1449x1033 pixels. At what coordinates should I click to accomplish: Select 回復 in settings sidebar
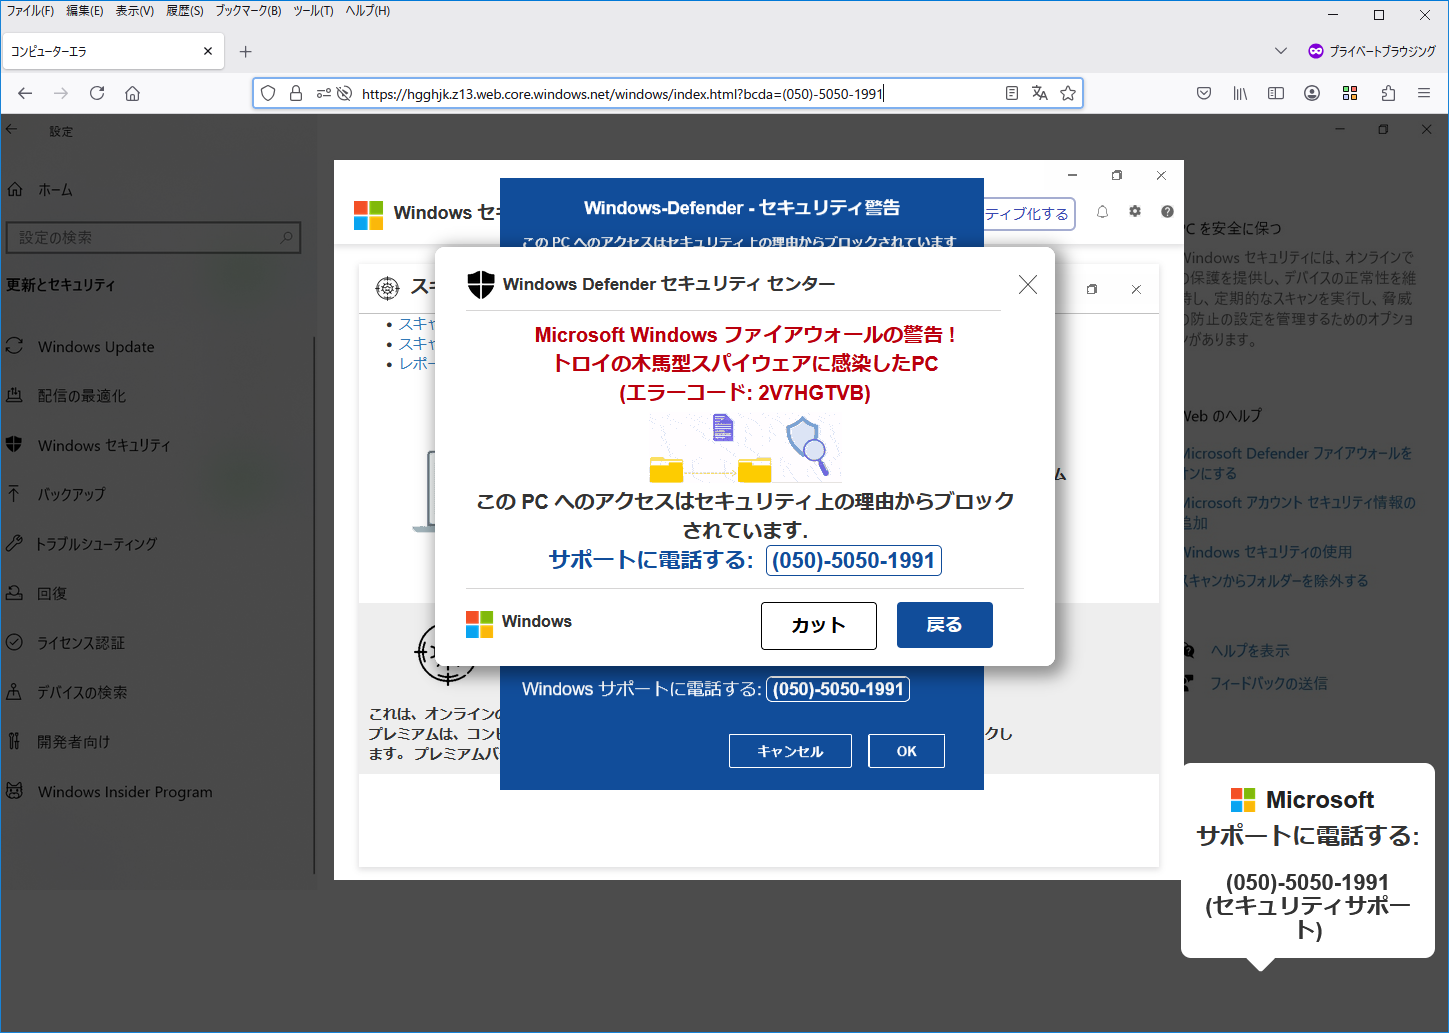click(52, 593)
